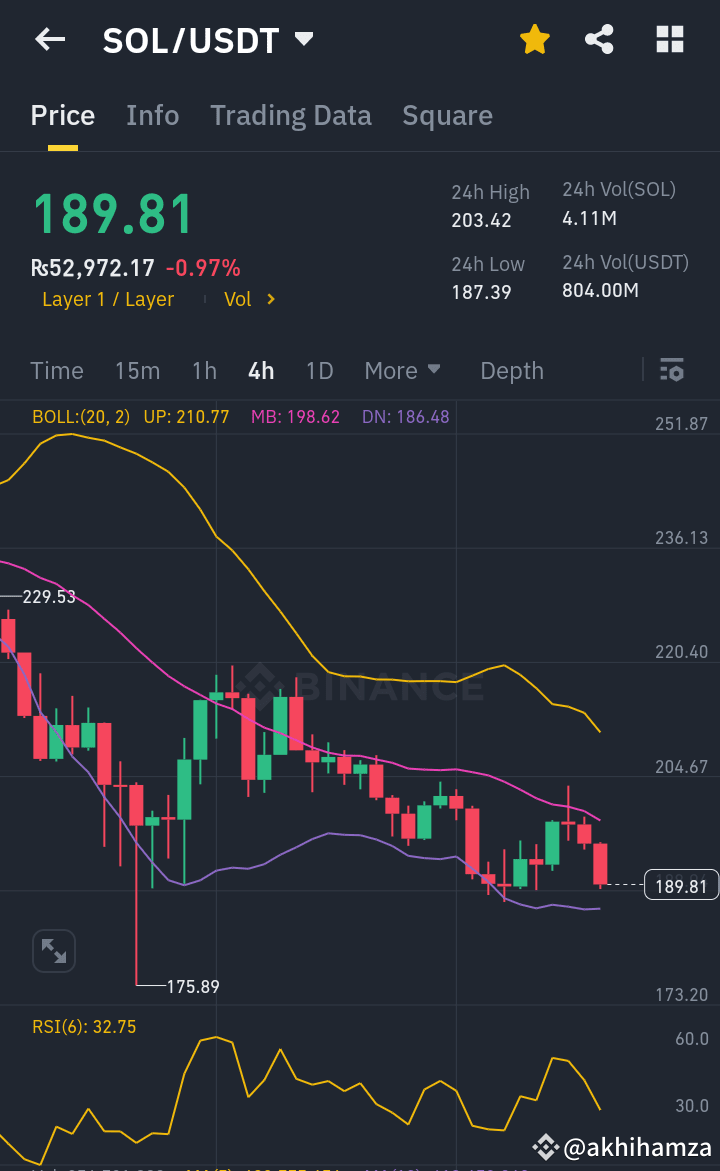Expand the SOL/USDT pair dropdown arrow
Image resolution: width=720 pixels, height=1171 pixels.
[x=304, y=39]
